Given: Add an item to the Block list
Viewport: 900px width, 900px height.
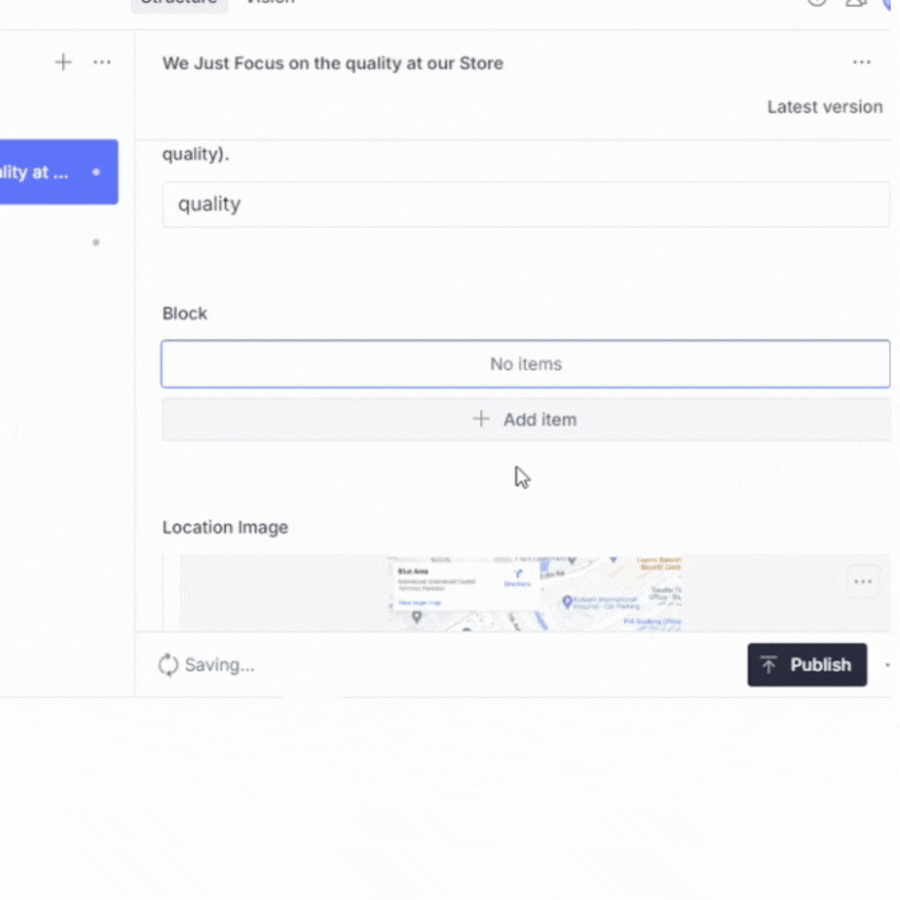Looking at the screenshot, I should click(526, 420).
